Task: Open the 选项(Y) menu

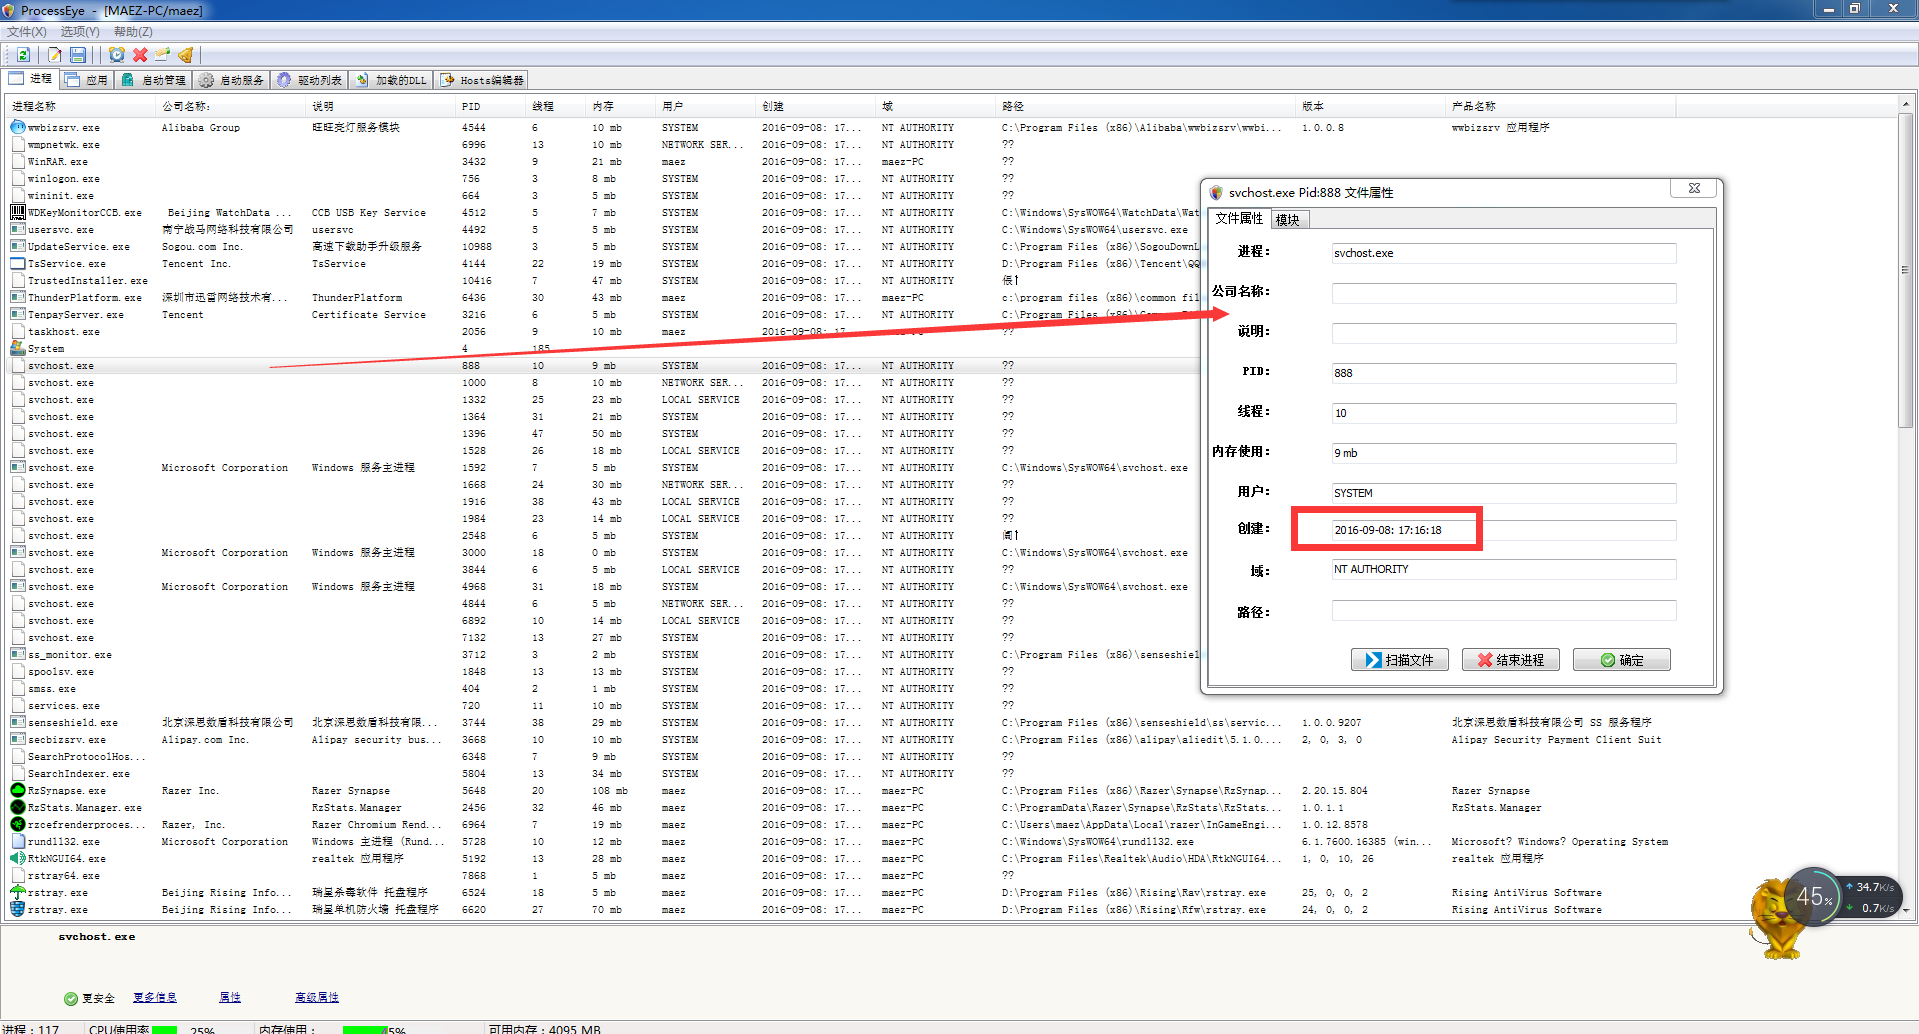Action: [79, 32]
